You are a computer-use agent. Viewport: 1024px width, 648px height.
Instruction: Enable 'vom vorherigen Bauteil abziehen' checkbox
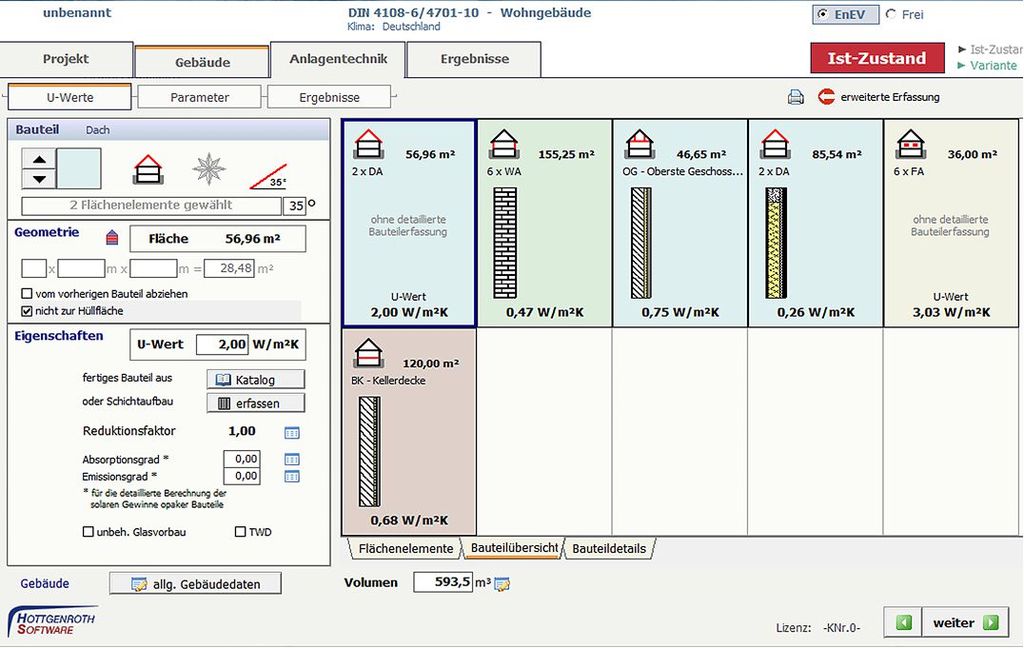27,294
